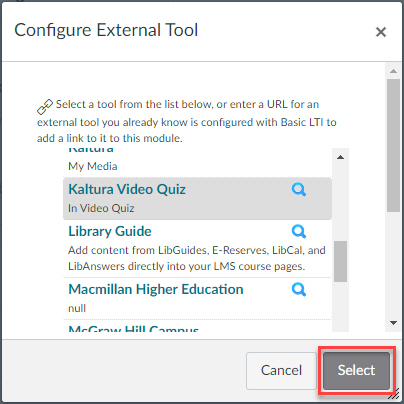Click the outer dialog scroll up arrow
404x404 pixels.
393,71
